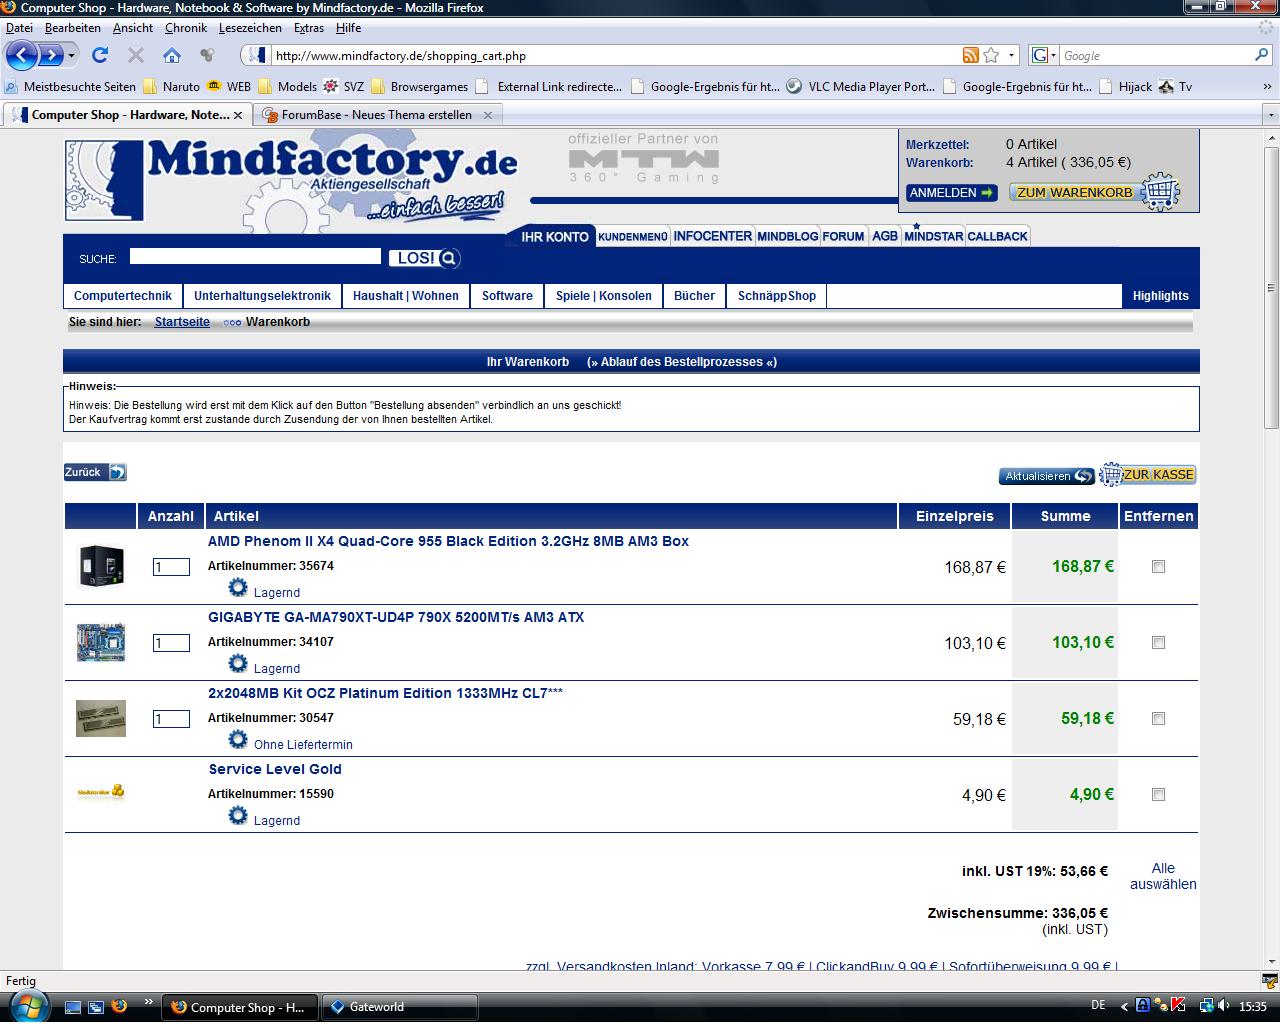Click the Firefox Back navigation button
The image size is (1280, 1024).
(22, 55)
